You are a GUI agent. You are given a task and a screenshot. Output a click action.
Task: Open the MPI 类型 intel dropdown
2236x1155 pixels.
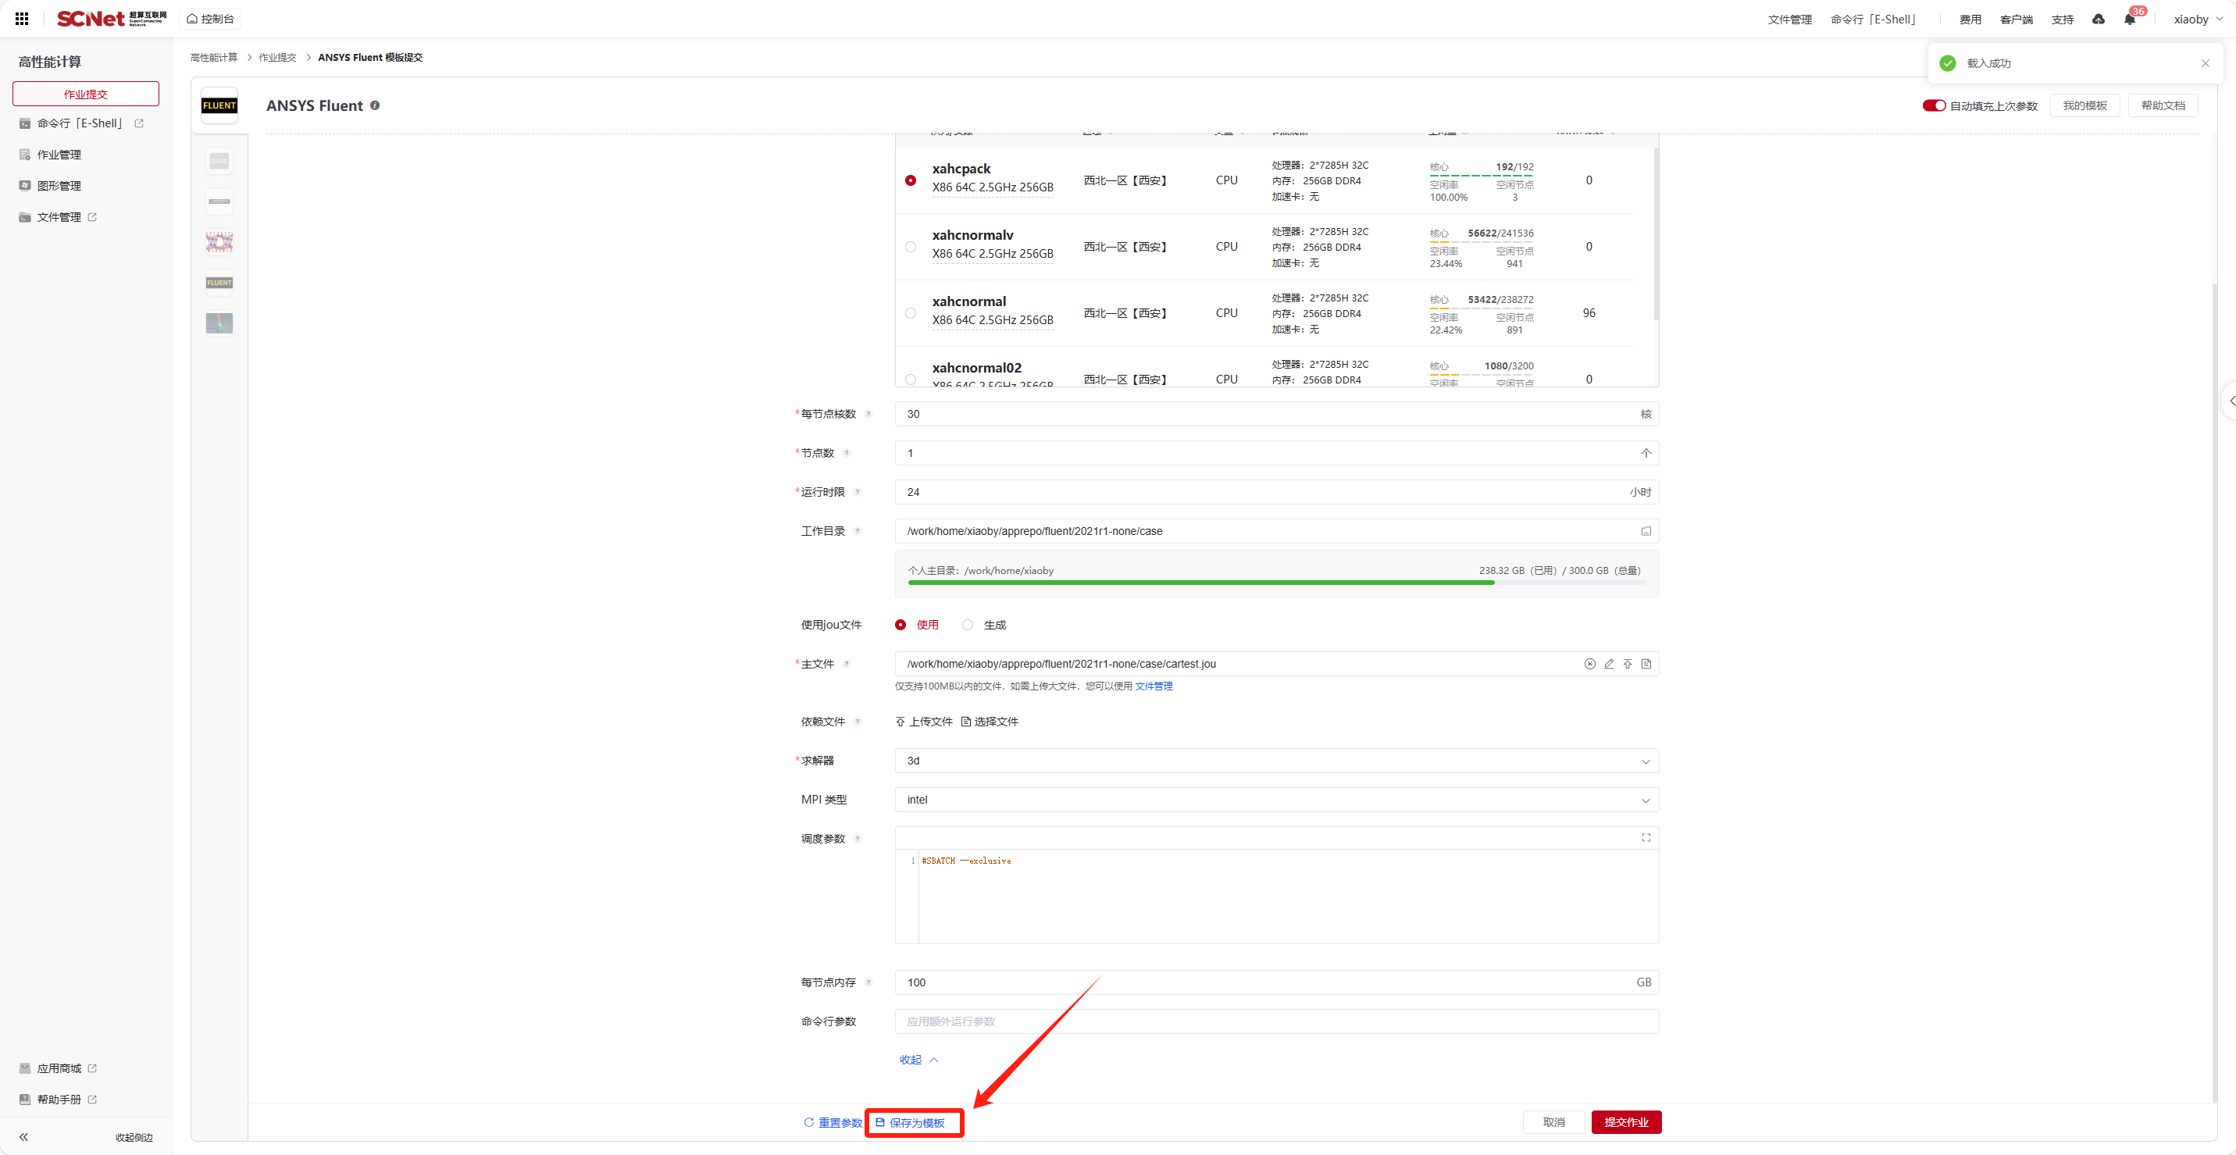point(1277,800)
